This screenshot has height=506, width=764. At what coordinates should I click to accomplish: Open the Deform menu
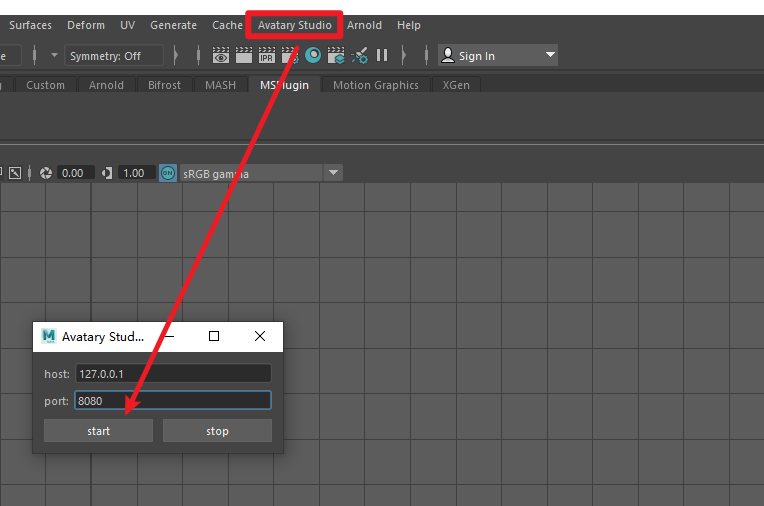tap(86, 25)
